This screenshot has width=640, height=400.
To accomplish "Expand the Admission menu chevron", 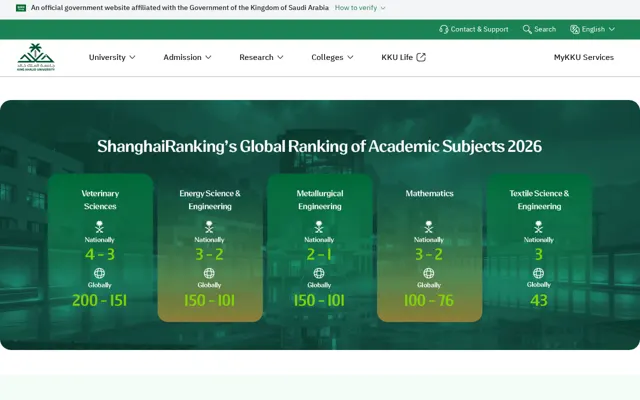I will (208, 57).
